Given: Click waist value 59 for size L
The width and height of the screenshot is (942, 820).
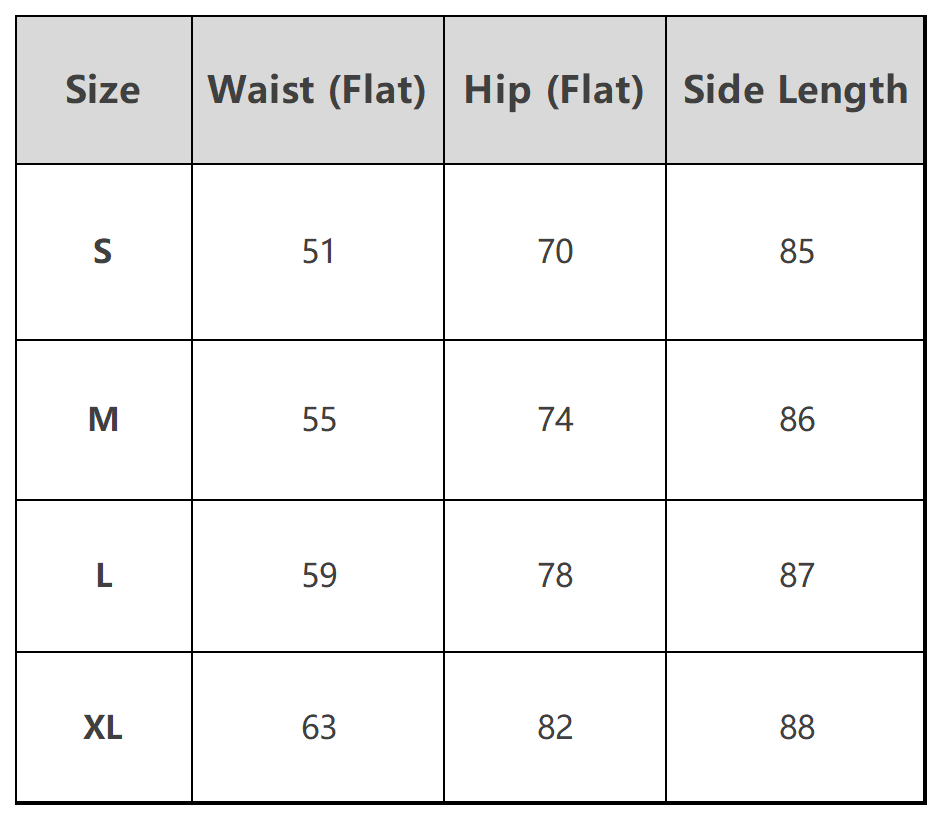Looking at the screenshot, I should click(x=318, y=575).
